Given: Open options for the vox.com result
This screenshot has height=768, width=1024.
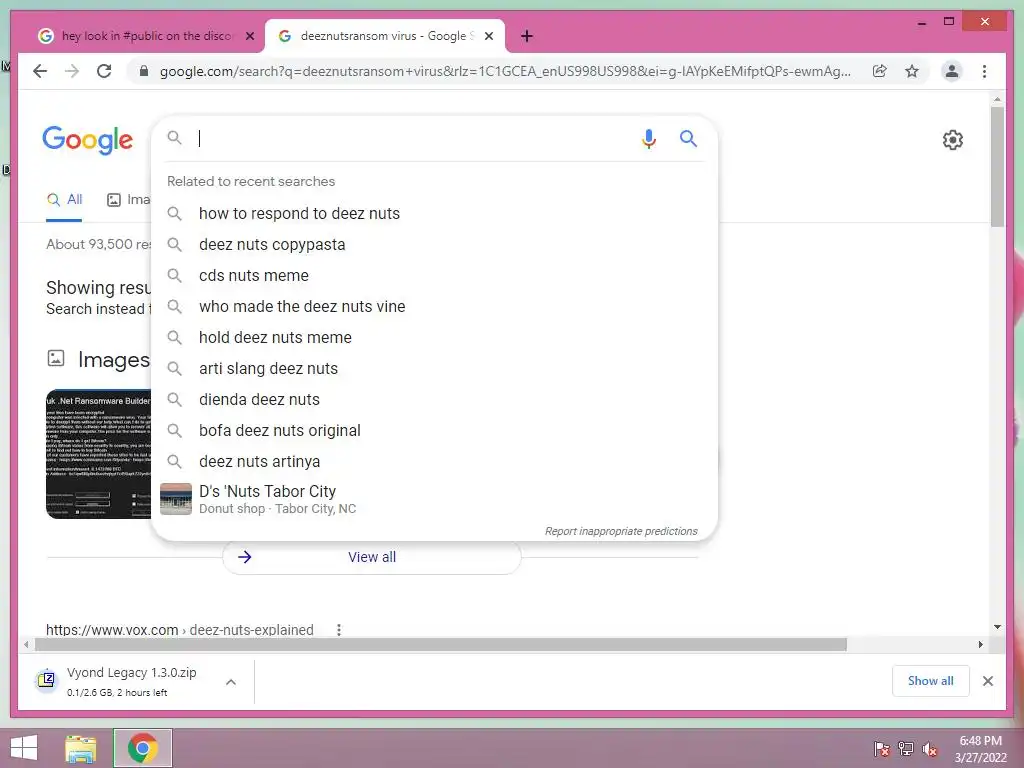Looking at the screenshot, I should click(x=338, y=630).
